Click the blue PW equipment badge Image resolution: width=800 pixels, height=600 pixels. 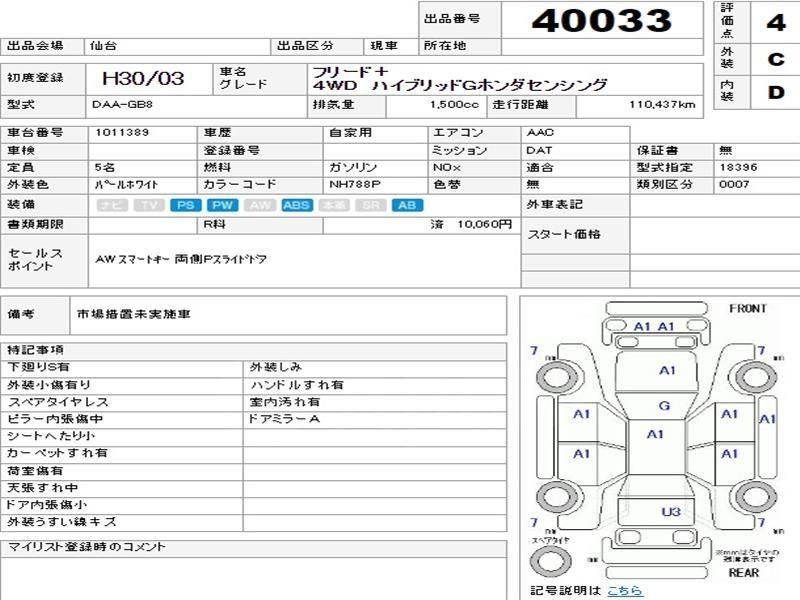click(222, 205)
